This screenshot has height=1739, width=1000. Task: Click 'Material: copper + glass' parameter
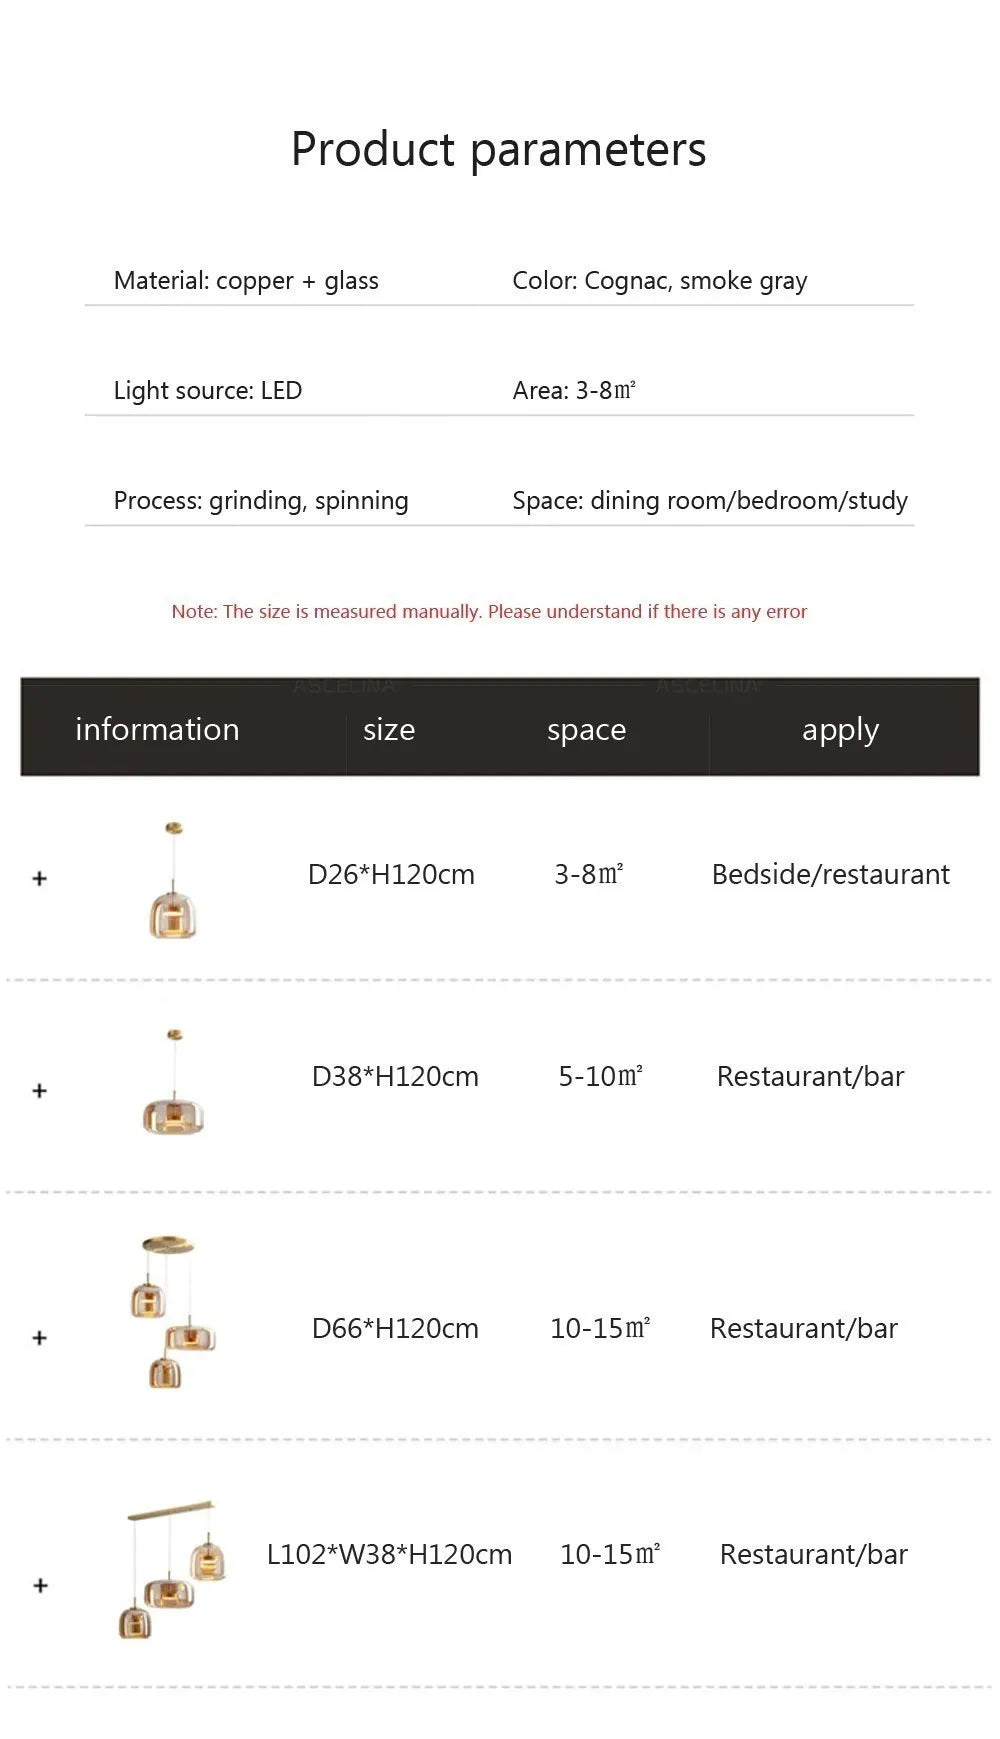[246, 281]
